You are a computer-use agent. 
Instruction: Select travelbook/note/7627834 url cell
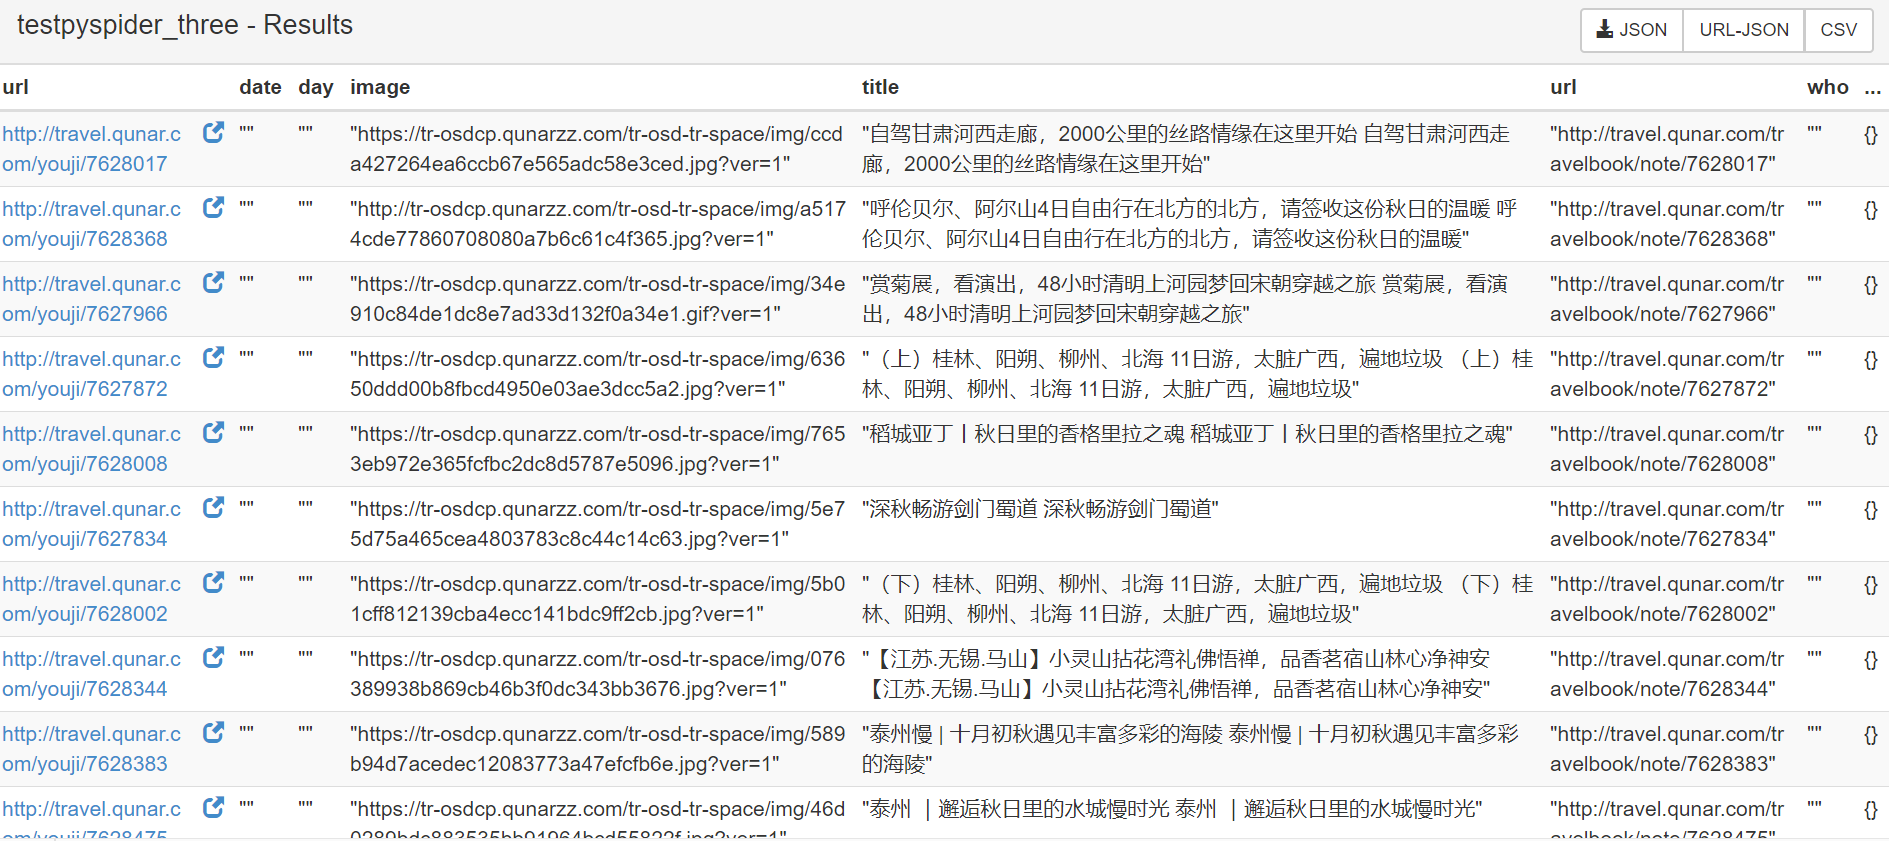pos(1667,524)
